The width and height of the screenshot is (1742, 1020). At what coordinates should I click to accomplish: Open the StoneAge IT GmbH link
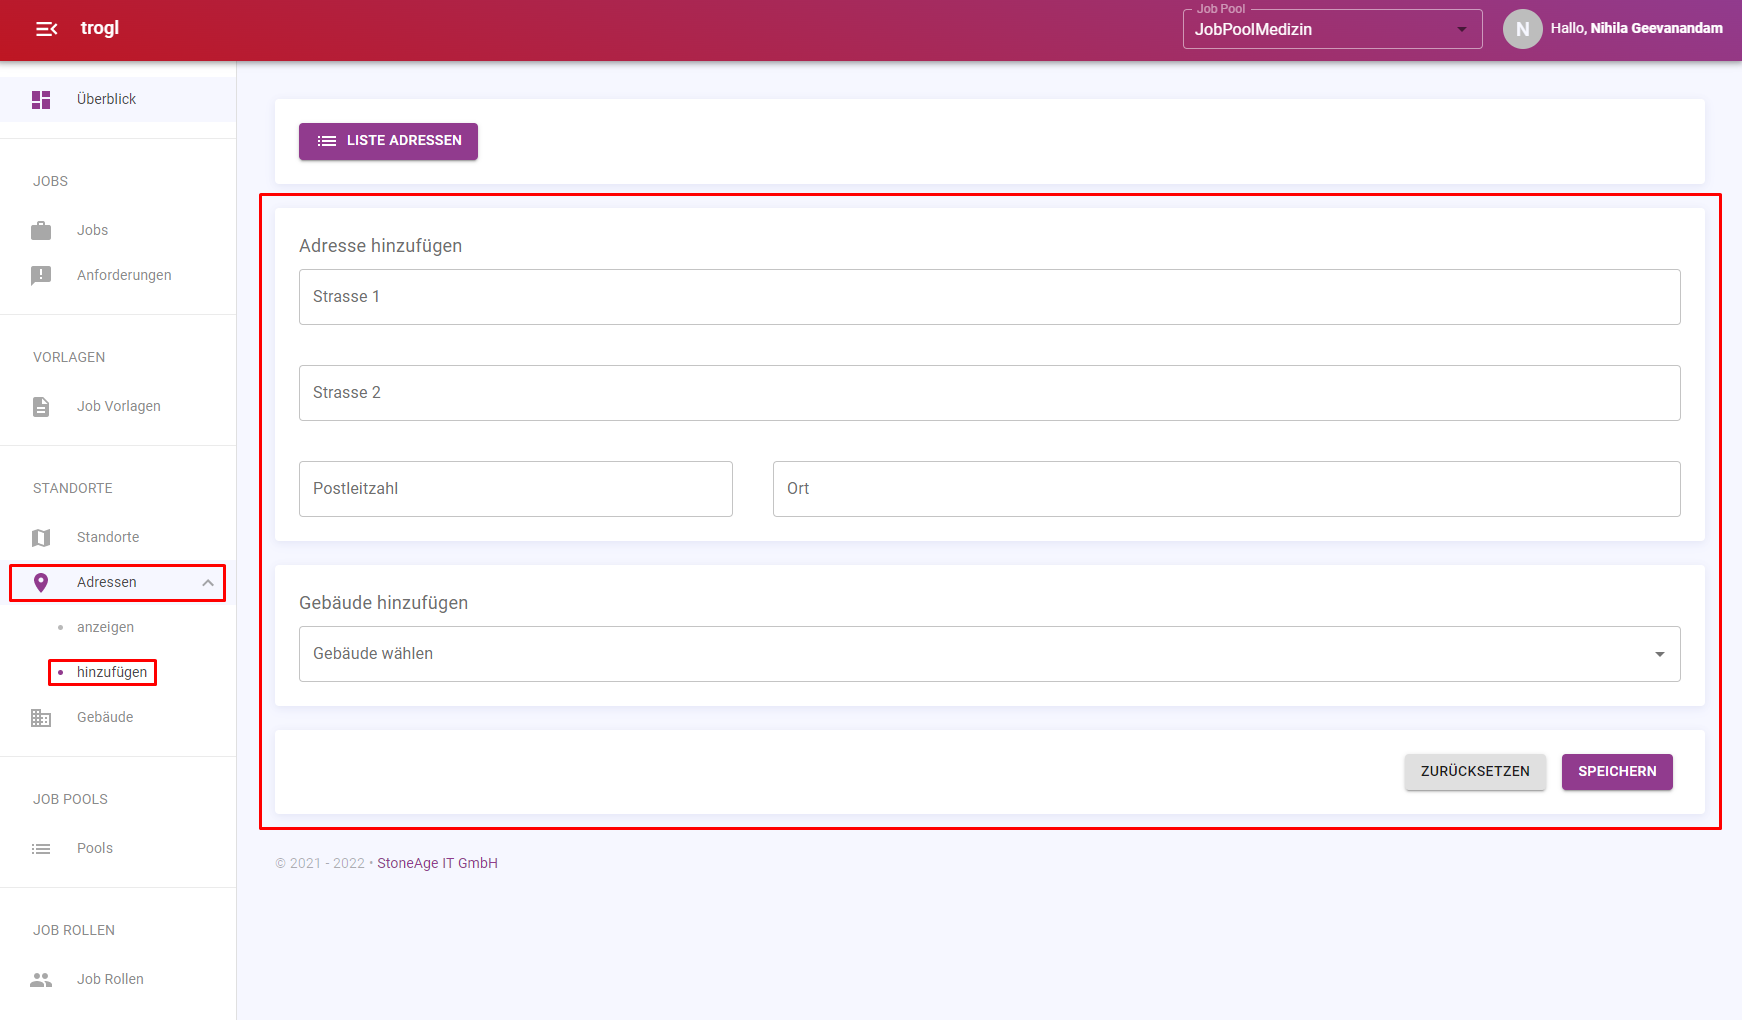(x=437, y=864)
